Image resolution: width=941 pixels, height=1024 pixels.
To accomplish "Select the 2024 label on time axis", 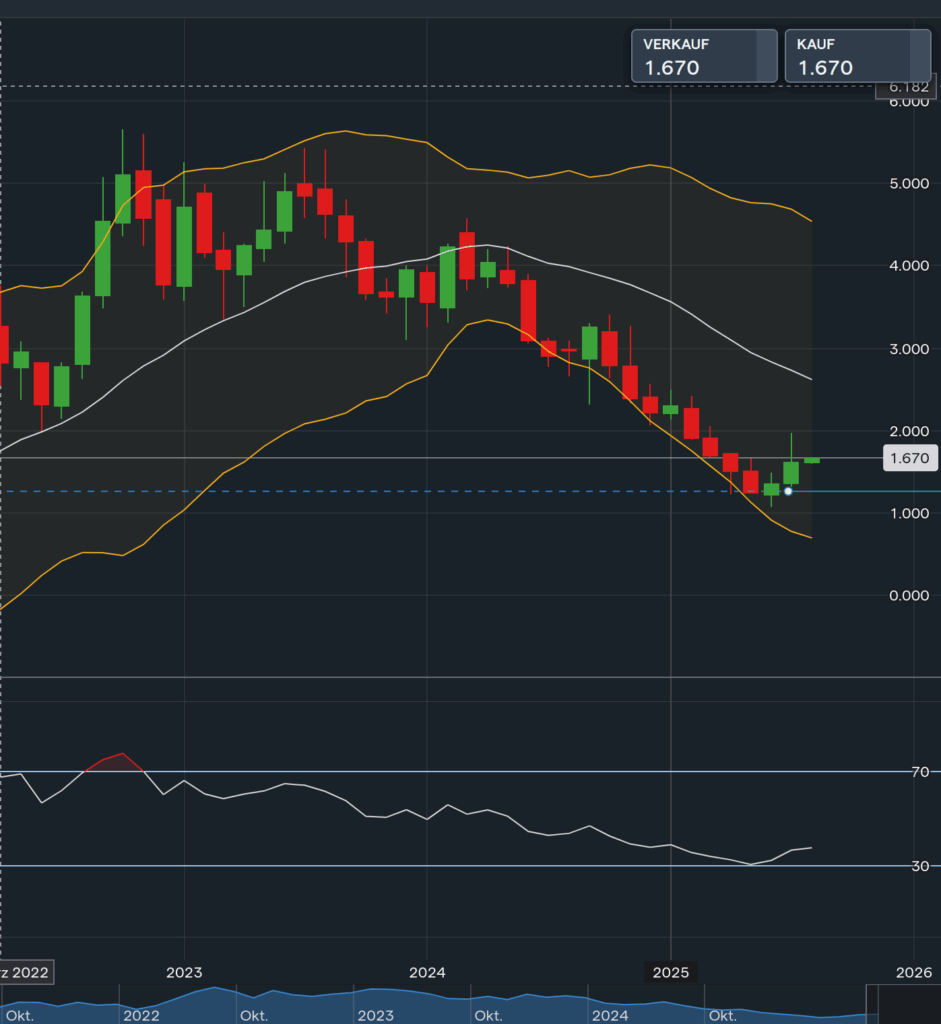I will [x=427, y=972].
